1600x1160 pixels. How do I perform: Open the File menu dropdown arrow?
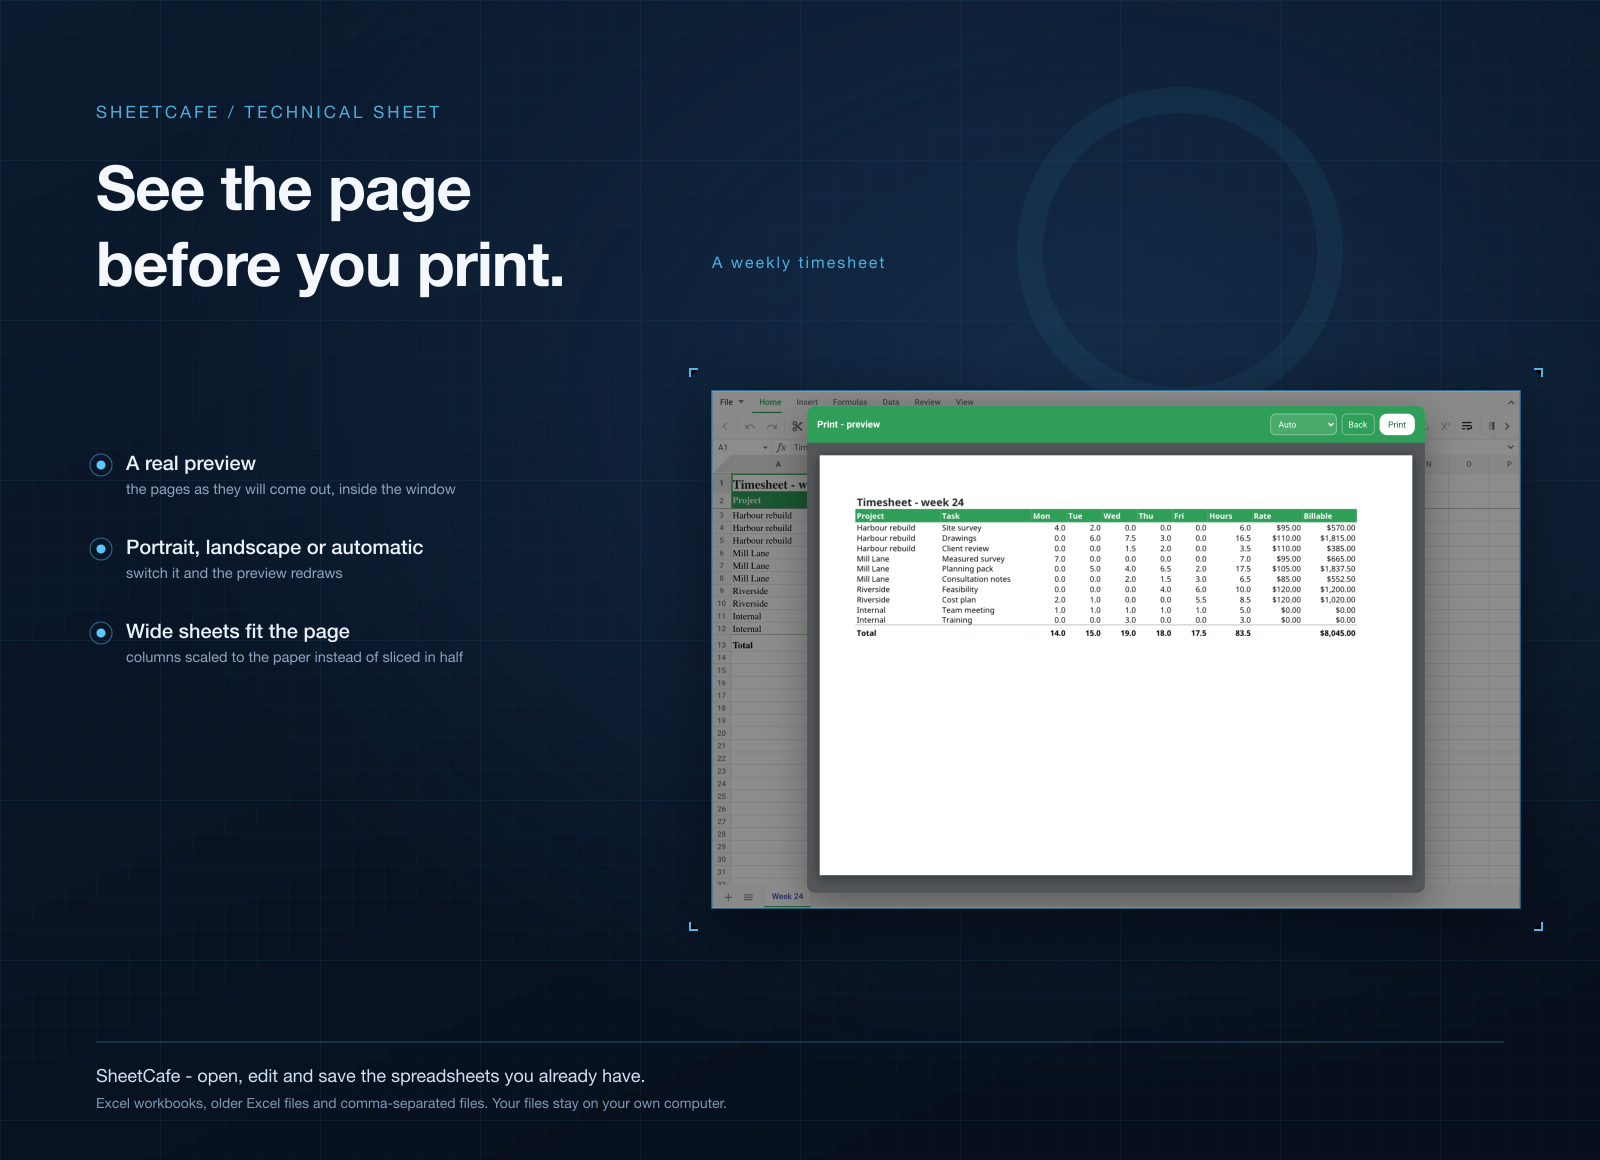(741, 402)
